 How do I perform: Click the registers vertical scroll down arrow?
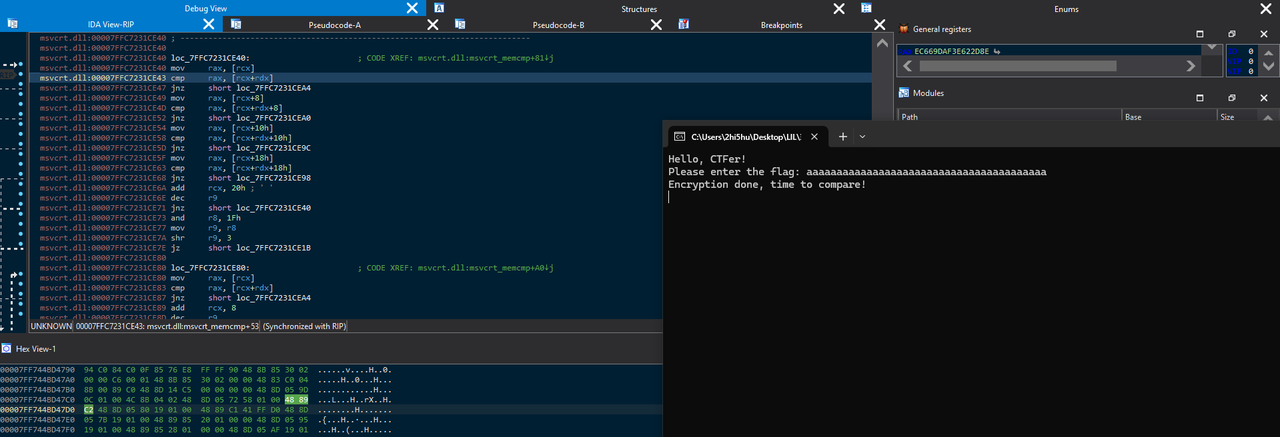[x=1212, y=48]
